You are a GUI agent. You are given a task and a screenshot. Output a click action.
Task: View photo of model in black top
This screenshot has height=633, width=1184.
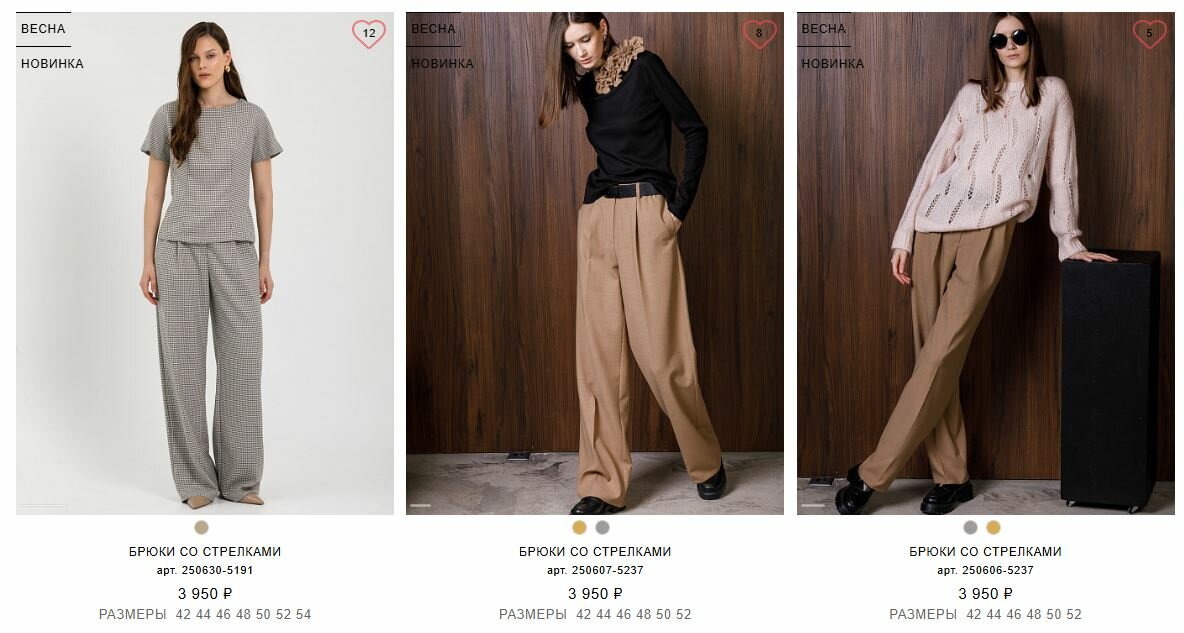coord(595,263)
